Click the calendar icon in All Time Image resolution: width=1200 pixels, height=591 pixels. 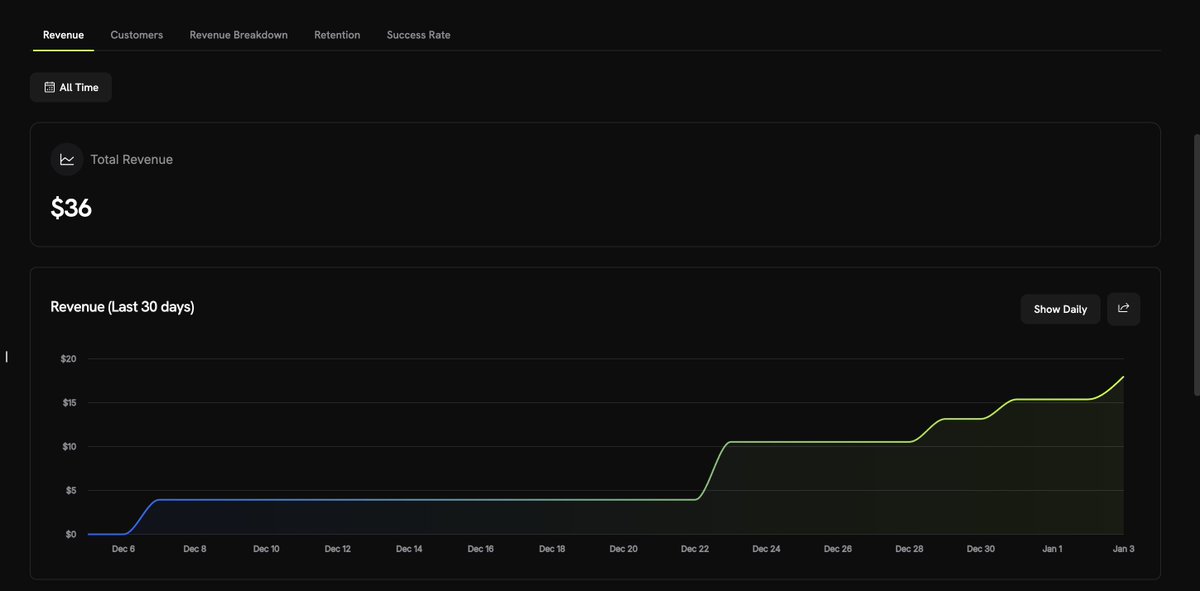tap(49, 87)
